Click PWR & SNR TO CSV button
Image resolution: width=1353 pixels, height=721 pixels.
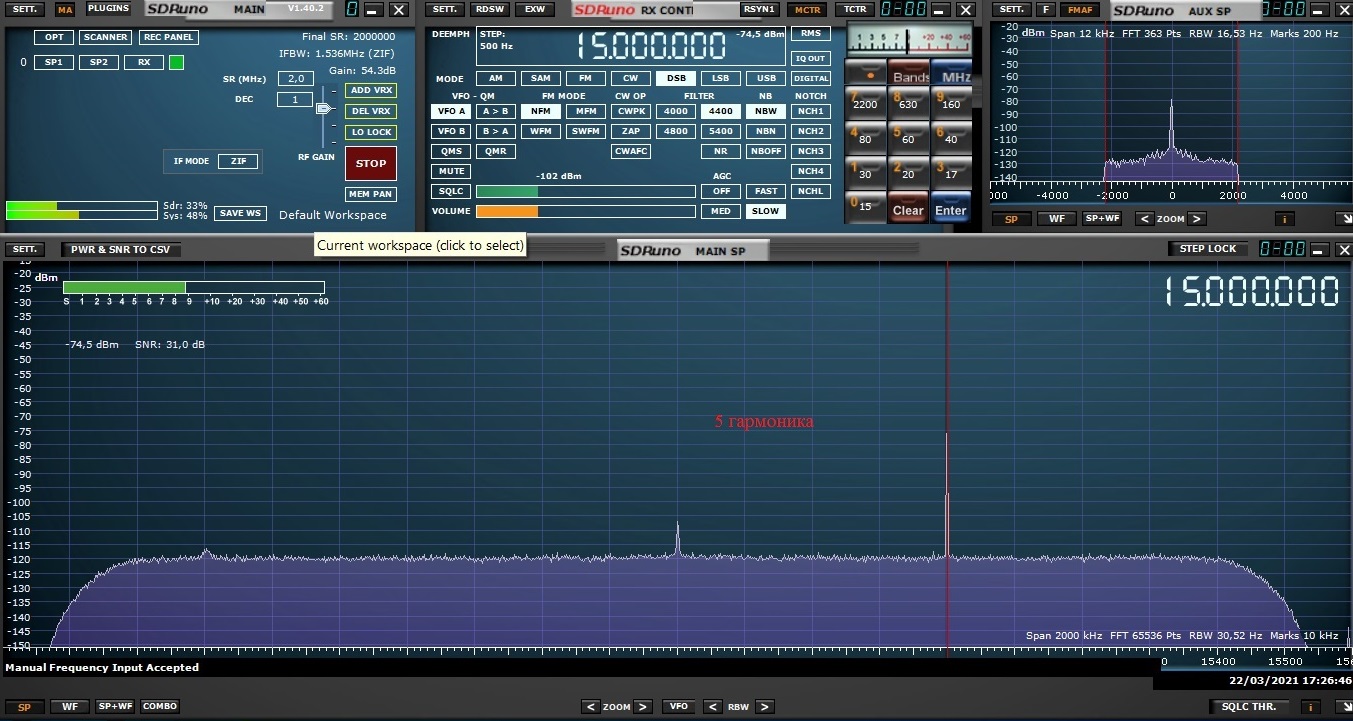click(x=119, y=250)
